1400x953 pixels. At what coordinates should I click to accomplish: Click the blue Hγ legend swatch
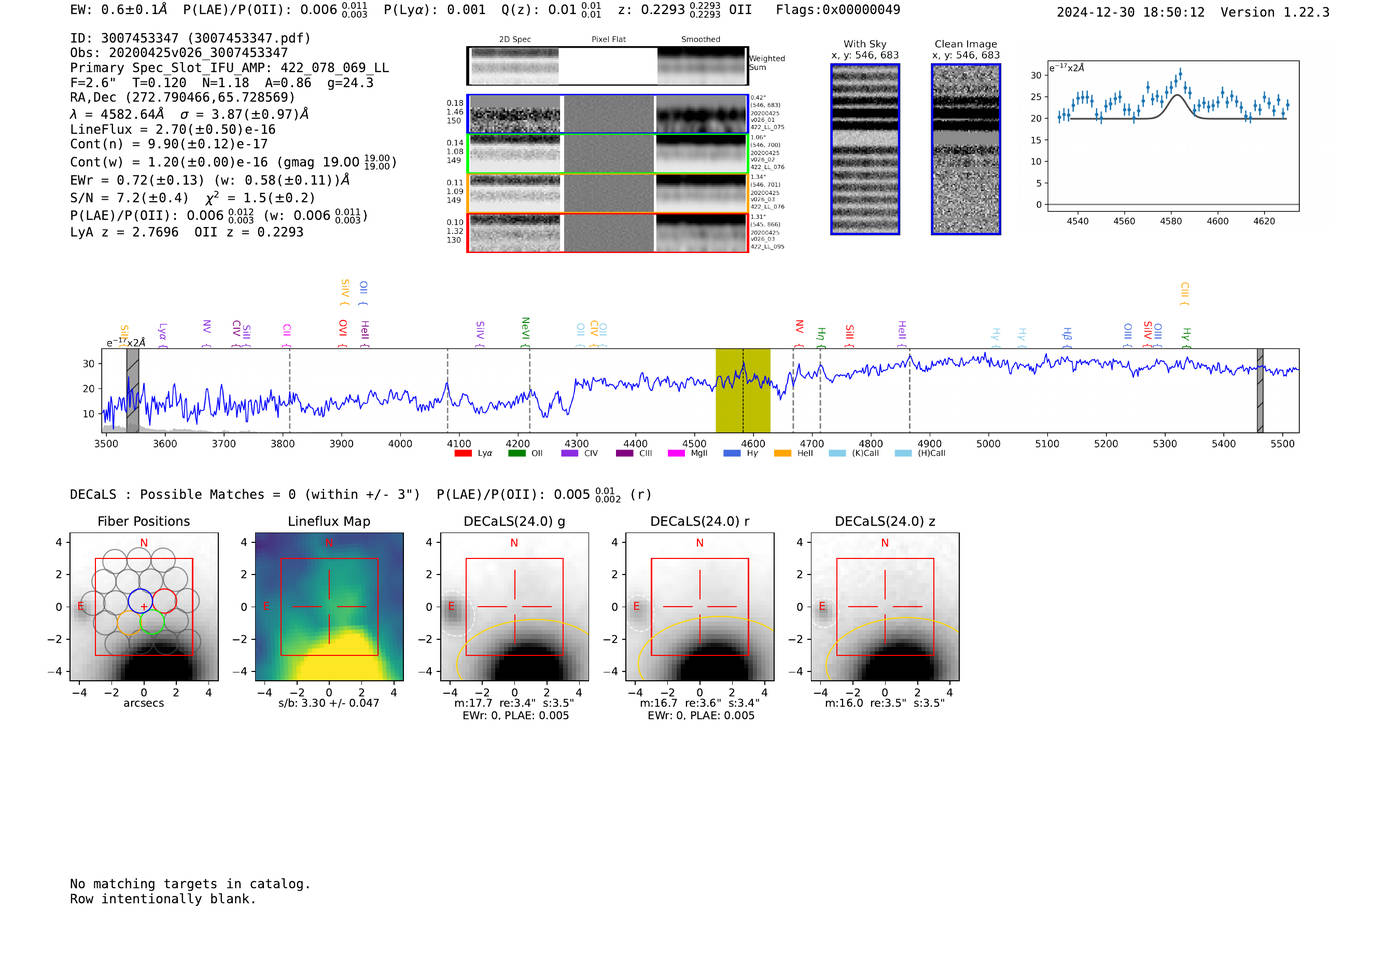click(732, 453)
